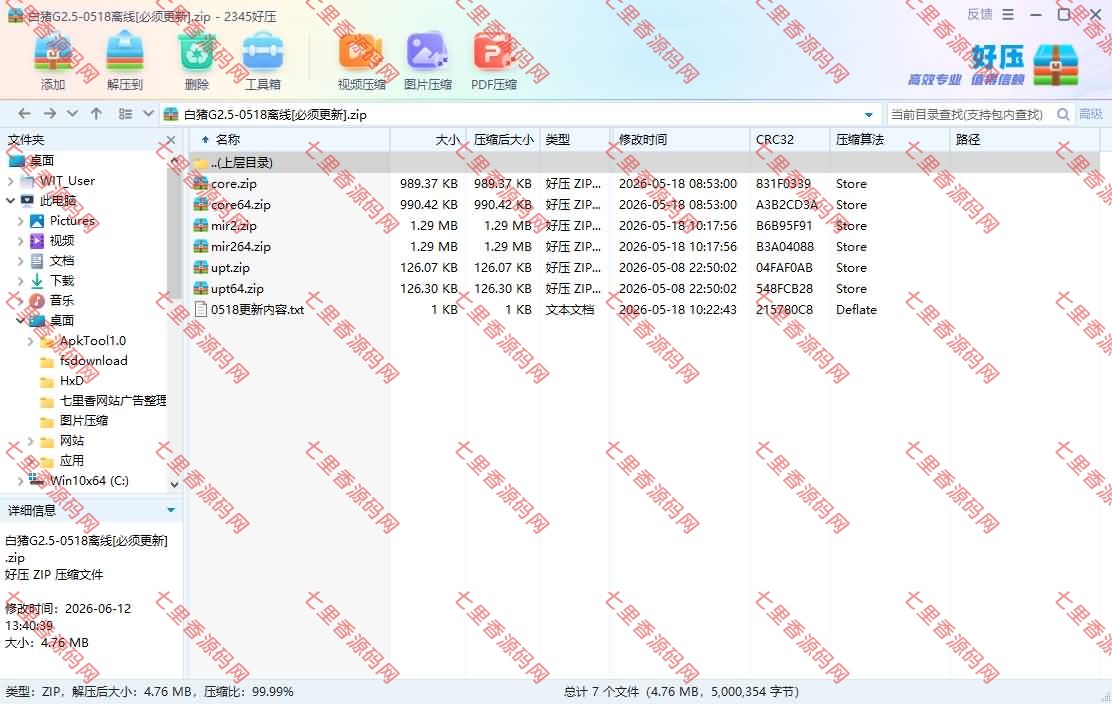Image resolution: width=1112 pixels, height=704 pixels.
Task: Click CRC32 value 831F0339
Action: 783,184
